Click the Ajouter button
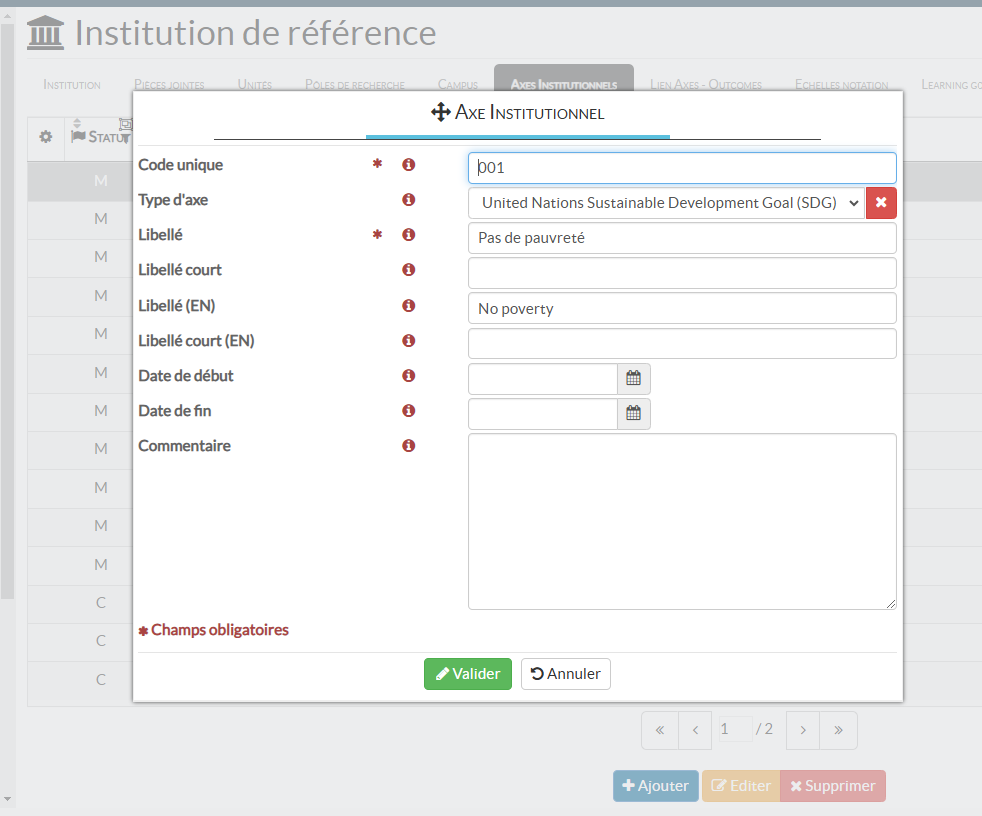The height and width of the screenshot is (816, 982). (x=655, y=786)
